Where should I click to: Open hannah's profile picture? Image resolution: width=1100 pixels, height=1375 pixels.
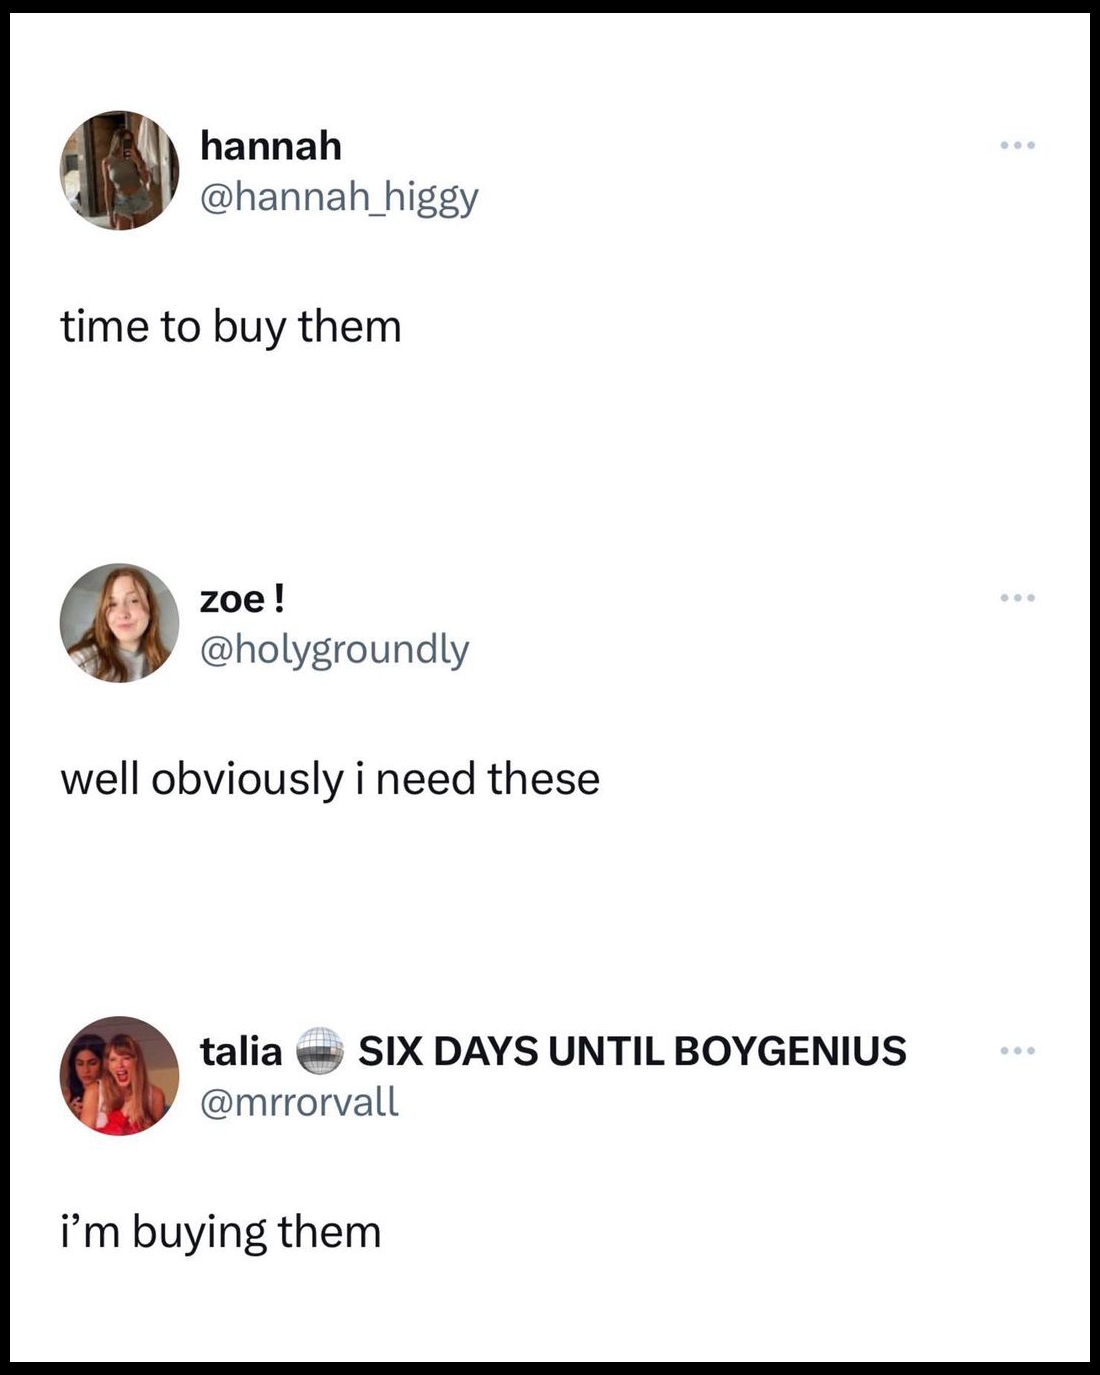pos(120,170)
